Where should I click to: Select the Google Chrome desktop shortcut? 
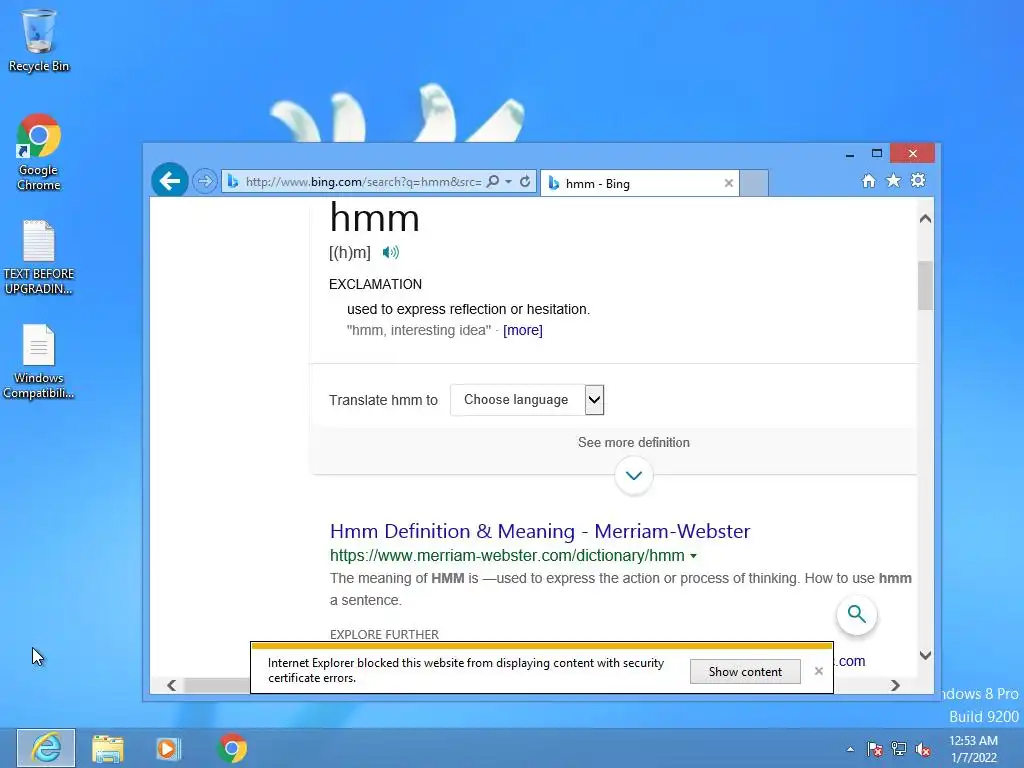39,152
